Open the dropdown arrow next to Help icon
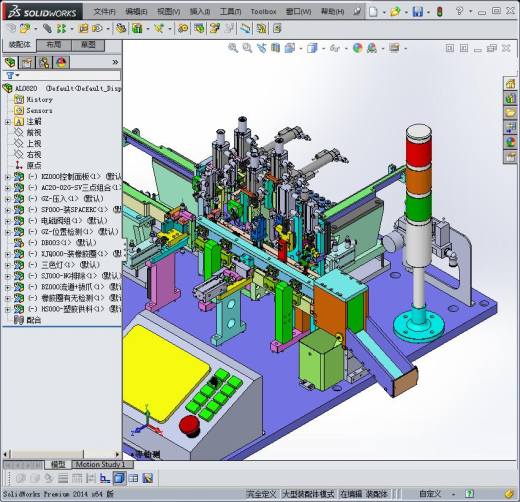This screenshot has width=520, height=502. coord(470,11)
